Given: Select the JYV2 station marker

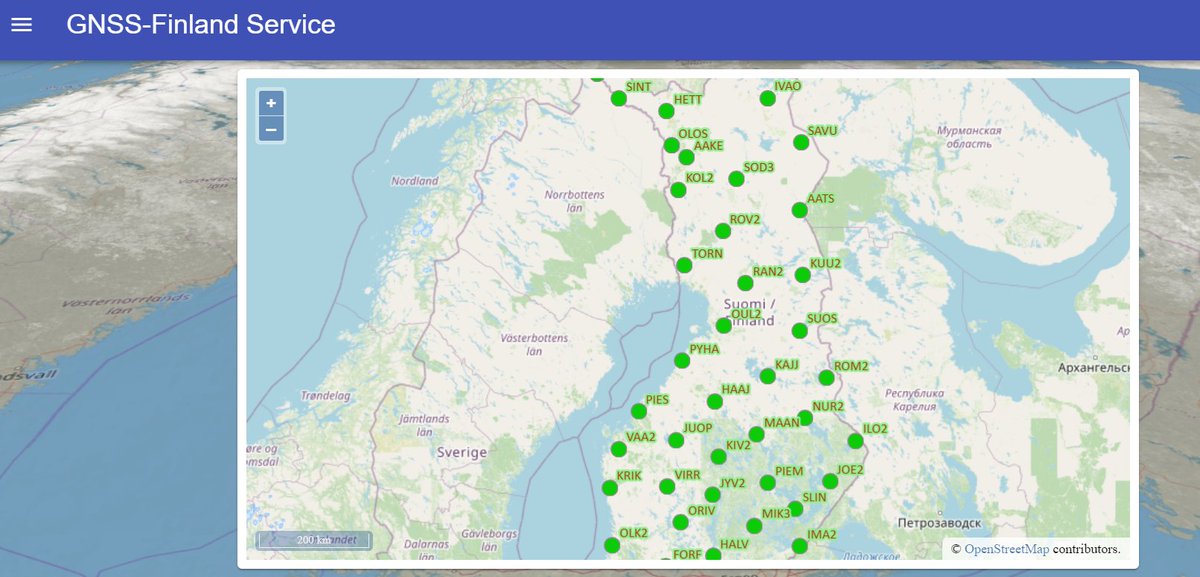Looking at the screenshot, I should click(712, 495).
